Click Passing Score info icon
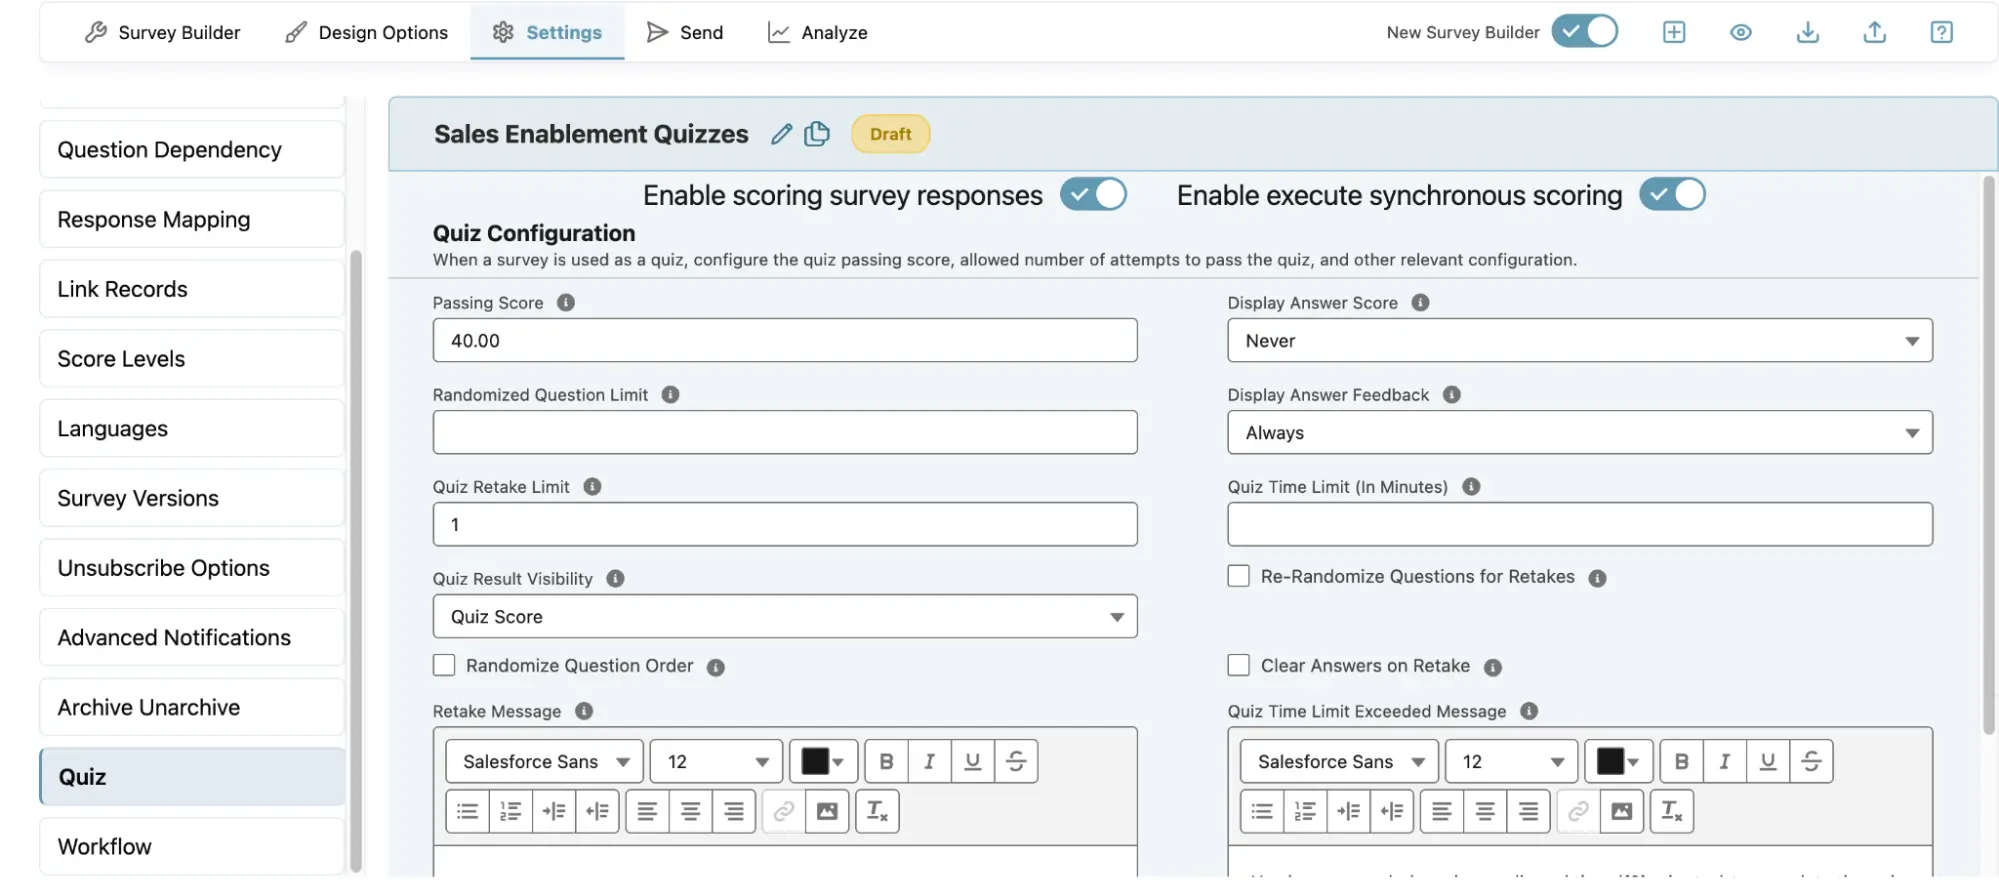The height and width of the screenshot is (894, 1999). [x=566, y=303]
